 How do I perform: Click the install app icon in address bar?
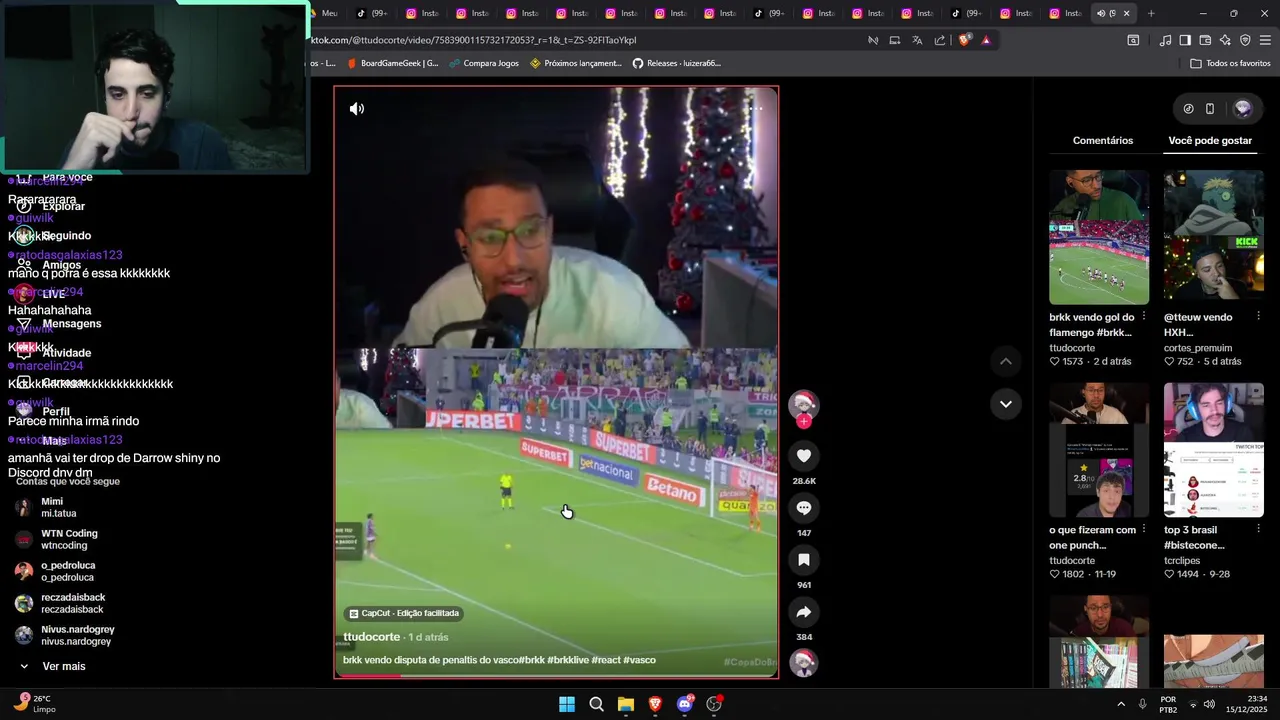click(x=895, y=40)
